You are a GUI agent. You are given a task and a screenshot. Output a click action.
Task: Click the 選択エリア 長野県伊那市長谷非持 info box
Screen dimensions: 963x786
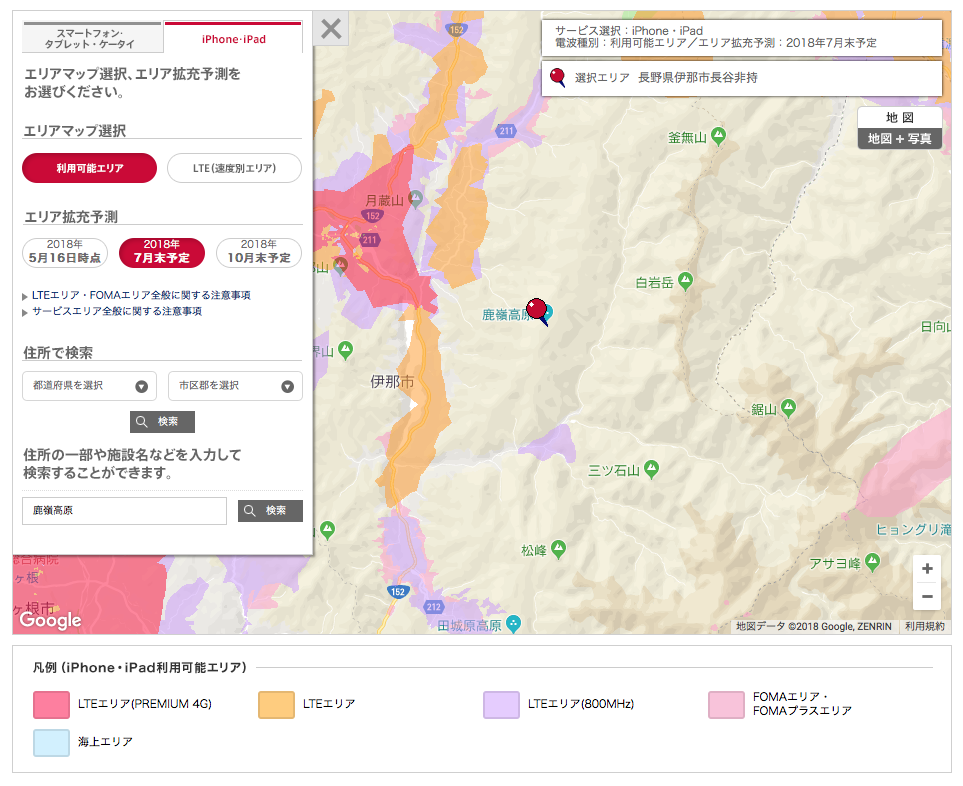(742, 78)
